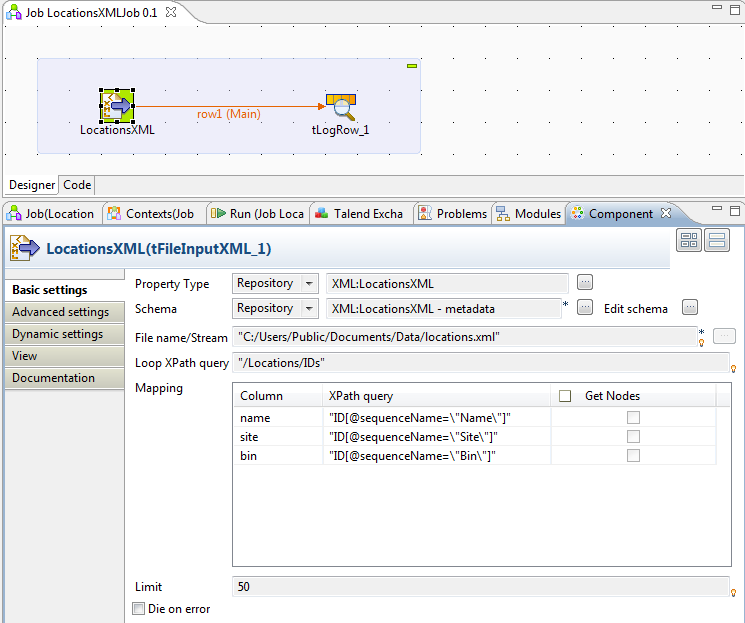Viewport: 745px width, 623px height.
Task: Switch to grid layout view icon
Action: (x=689, y=240)
